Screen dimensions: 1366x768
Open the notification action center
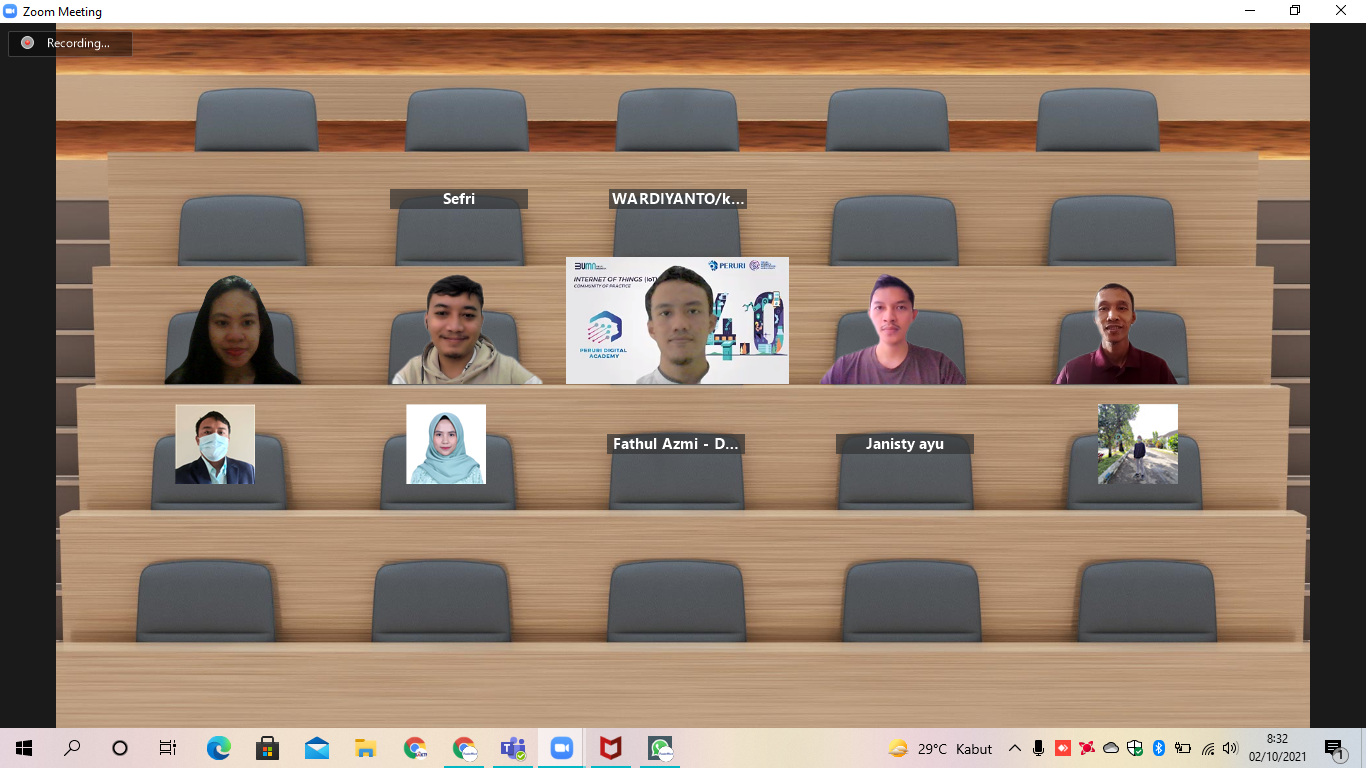pos(1334,748)
